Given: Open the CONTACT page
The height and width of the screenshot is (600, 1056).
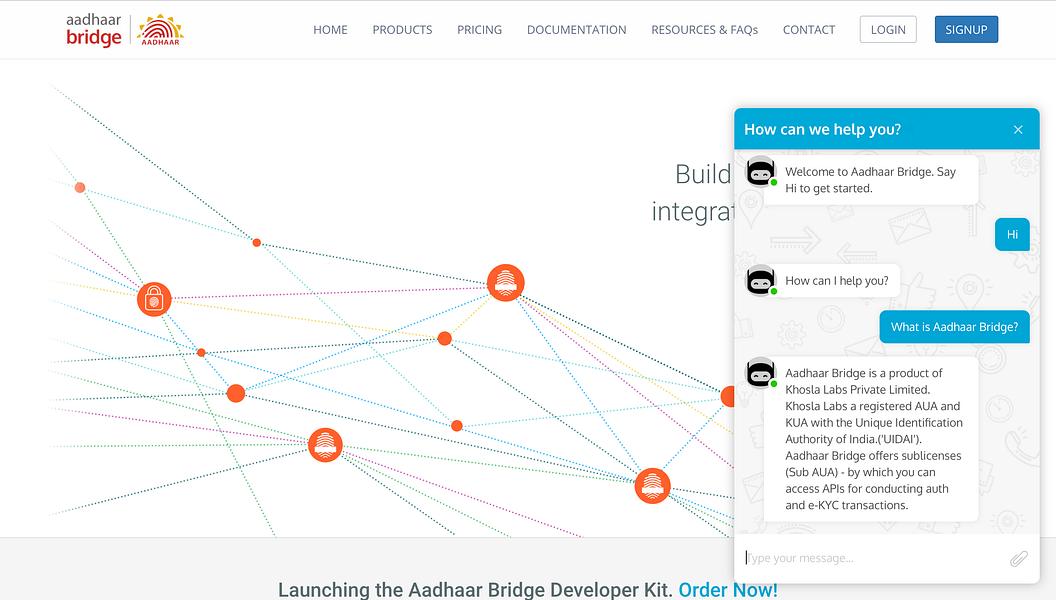Looking at the screenshot, I should pos(809,30).
